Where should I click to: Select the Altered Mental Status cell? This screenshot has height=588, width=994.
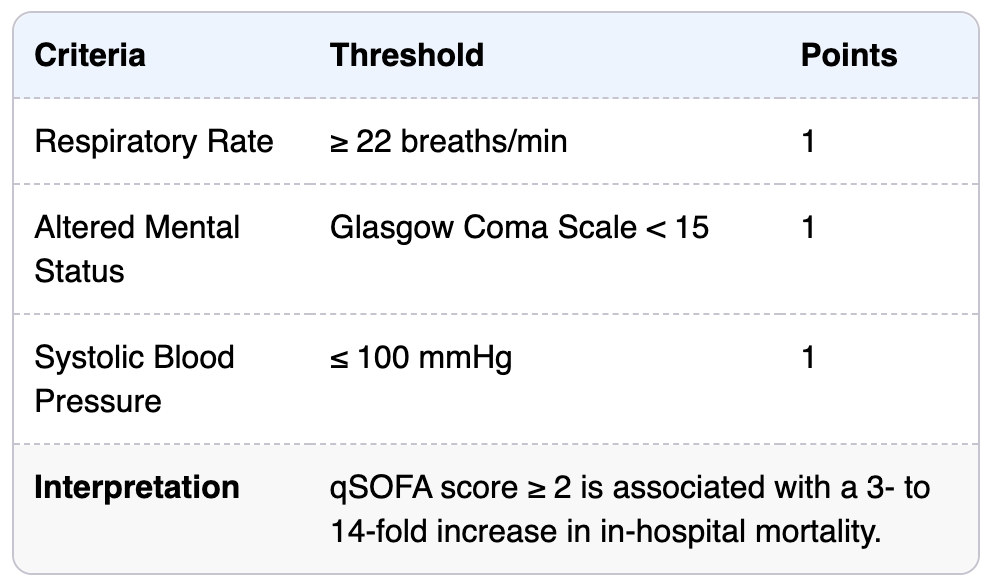(137, 249)
